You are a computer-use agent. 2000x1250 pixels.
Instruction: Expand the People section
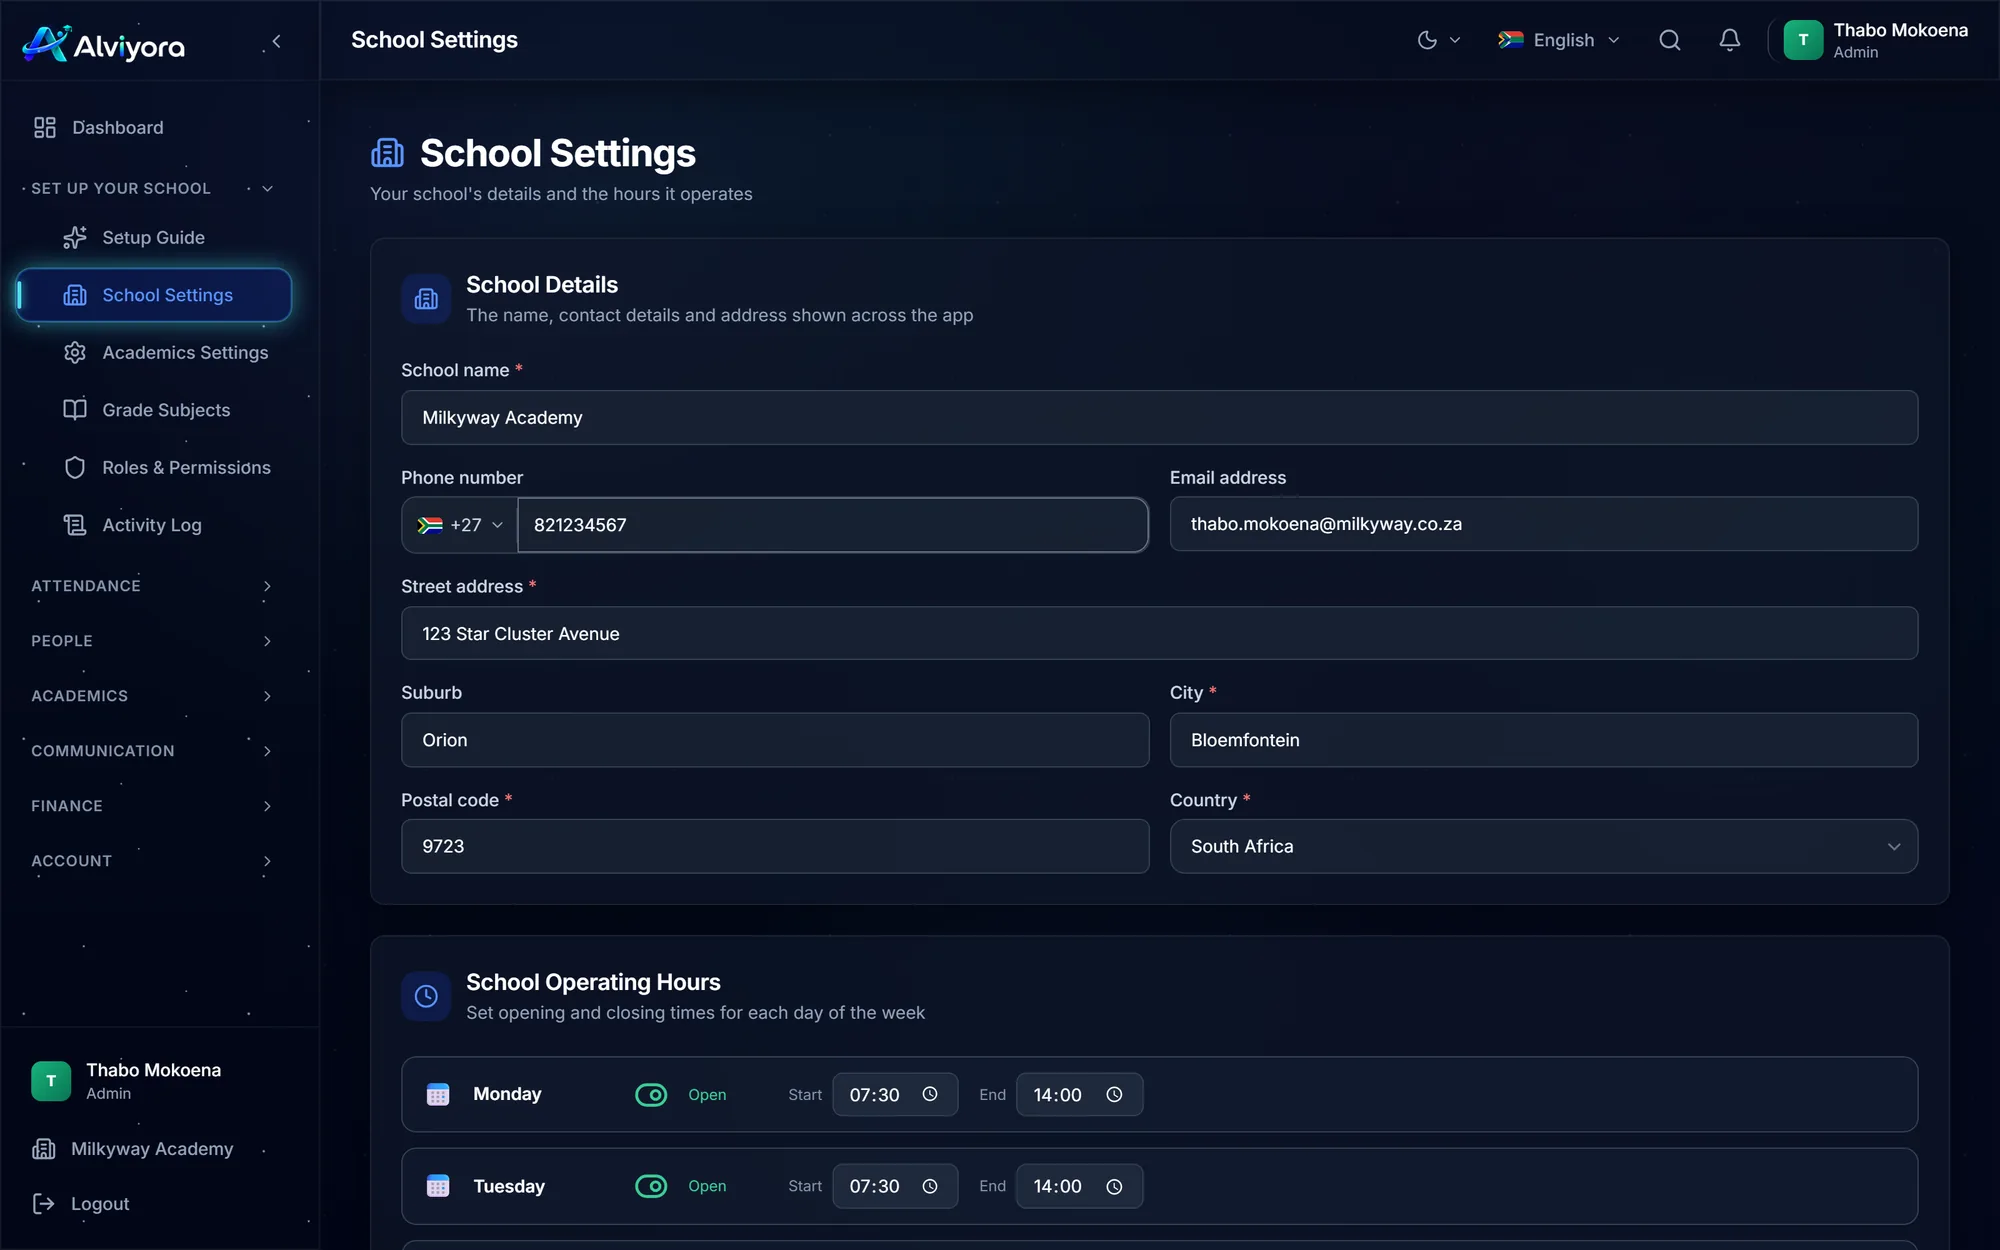click(x=152, y=641)
